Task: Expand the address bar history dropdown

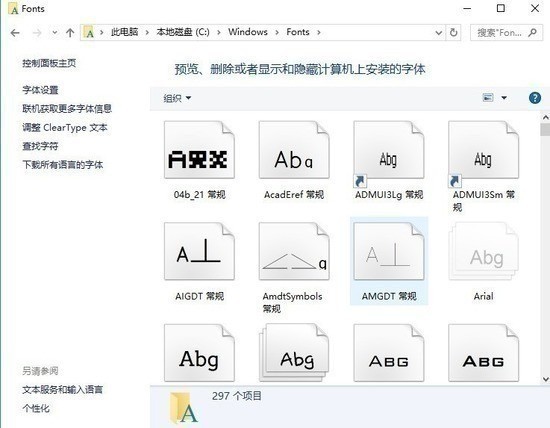Action: [438, 33]
